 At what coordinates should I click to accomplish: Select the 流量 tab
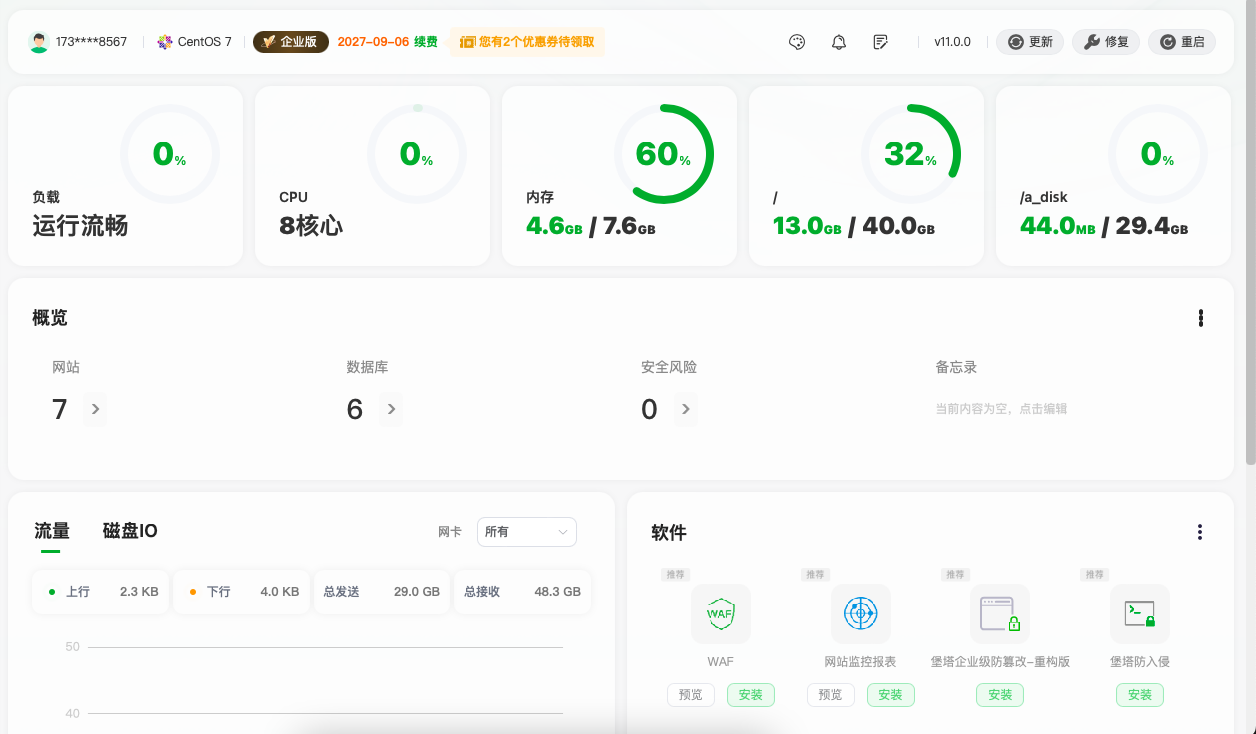point(52,531)
